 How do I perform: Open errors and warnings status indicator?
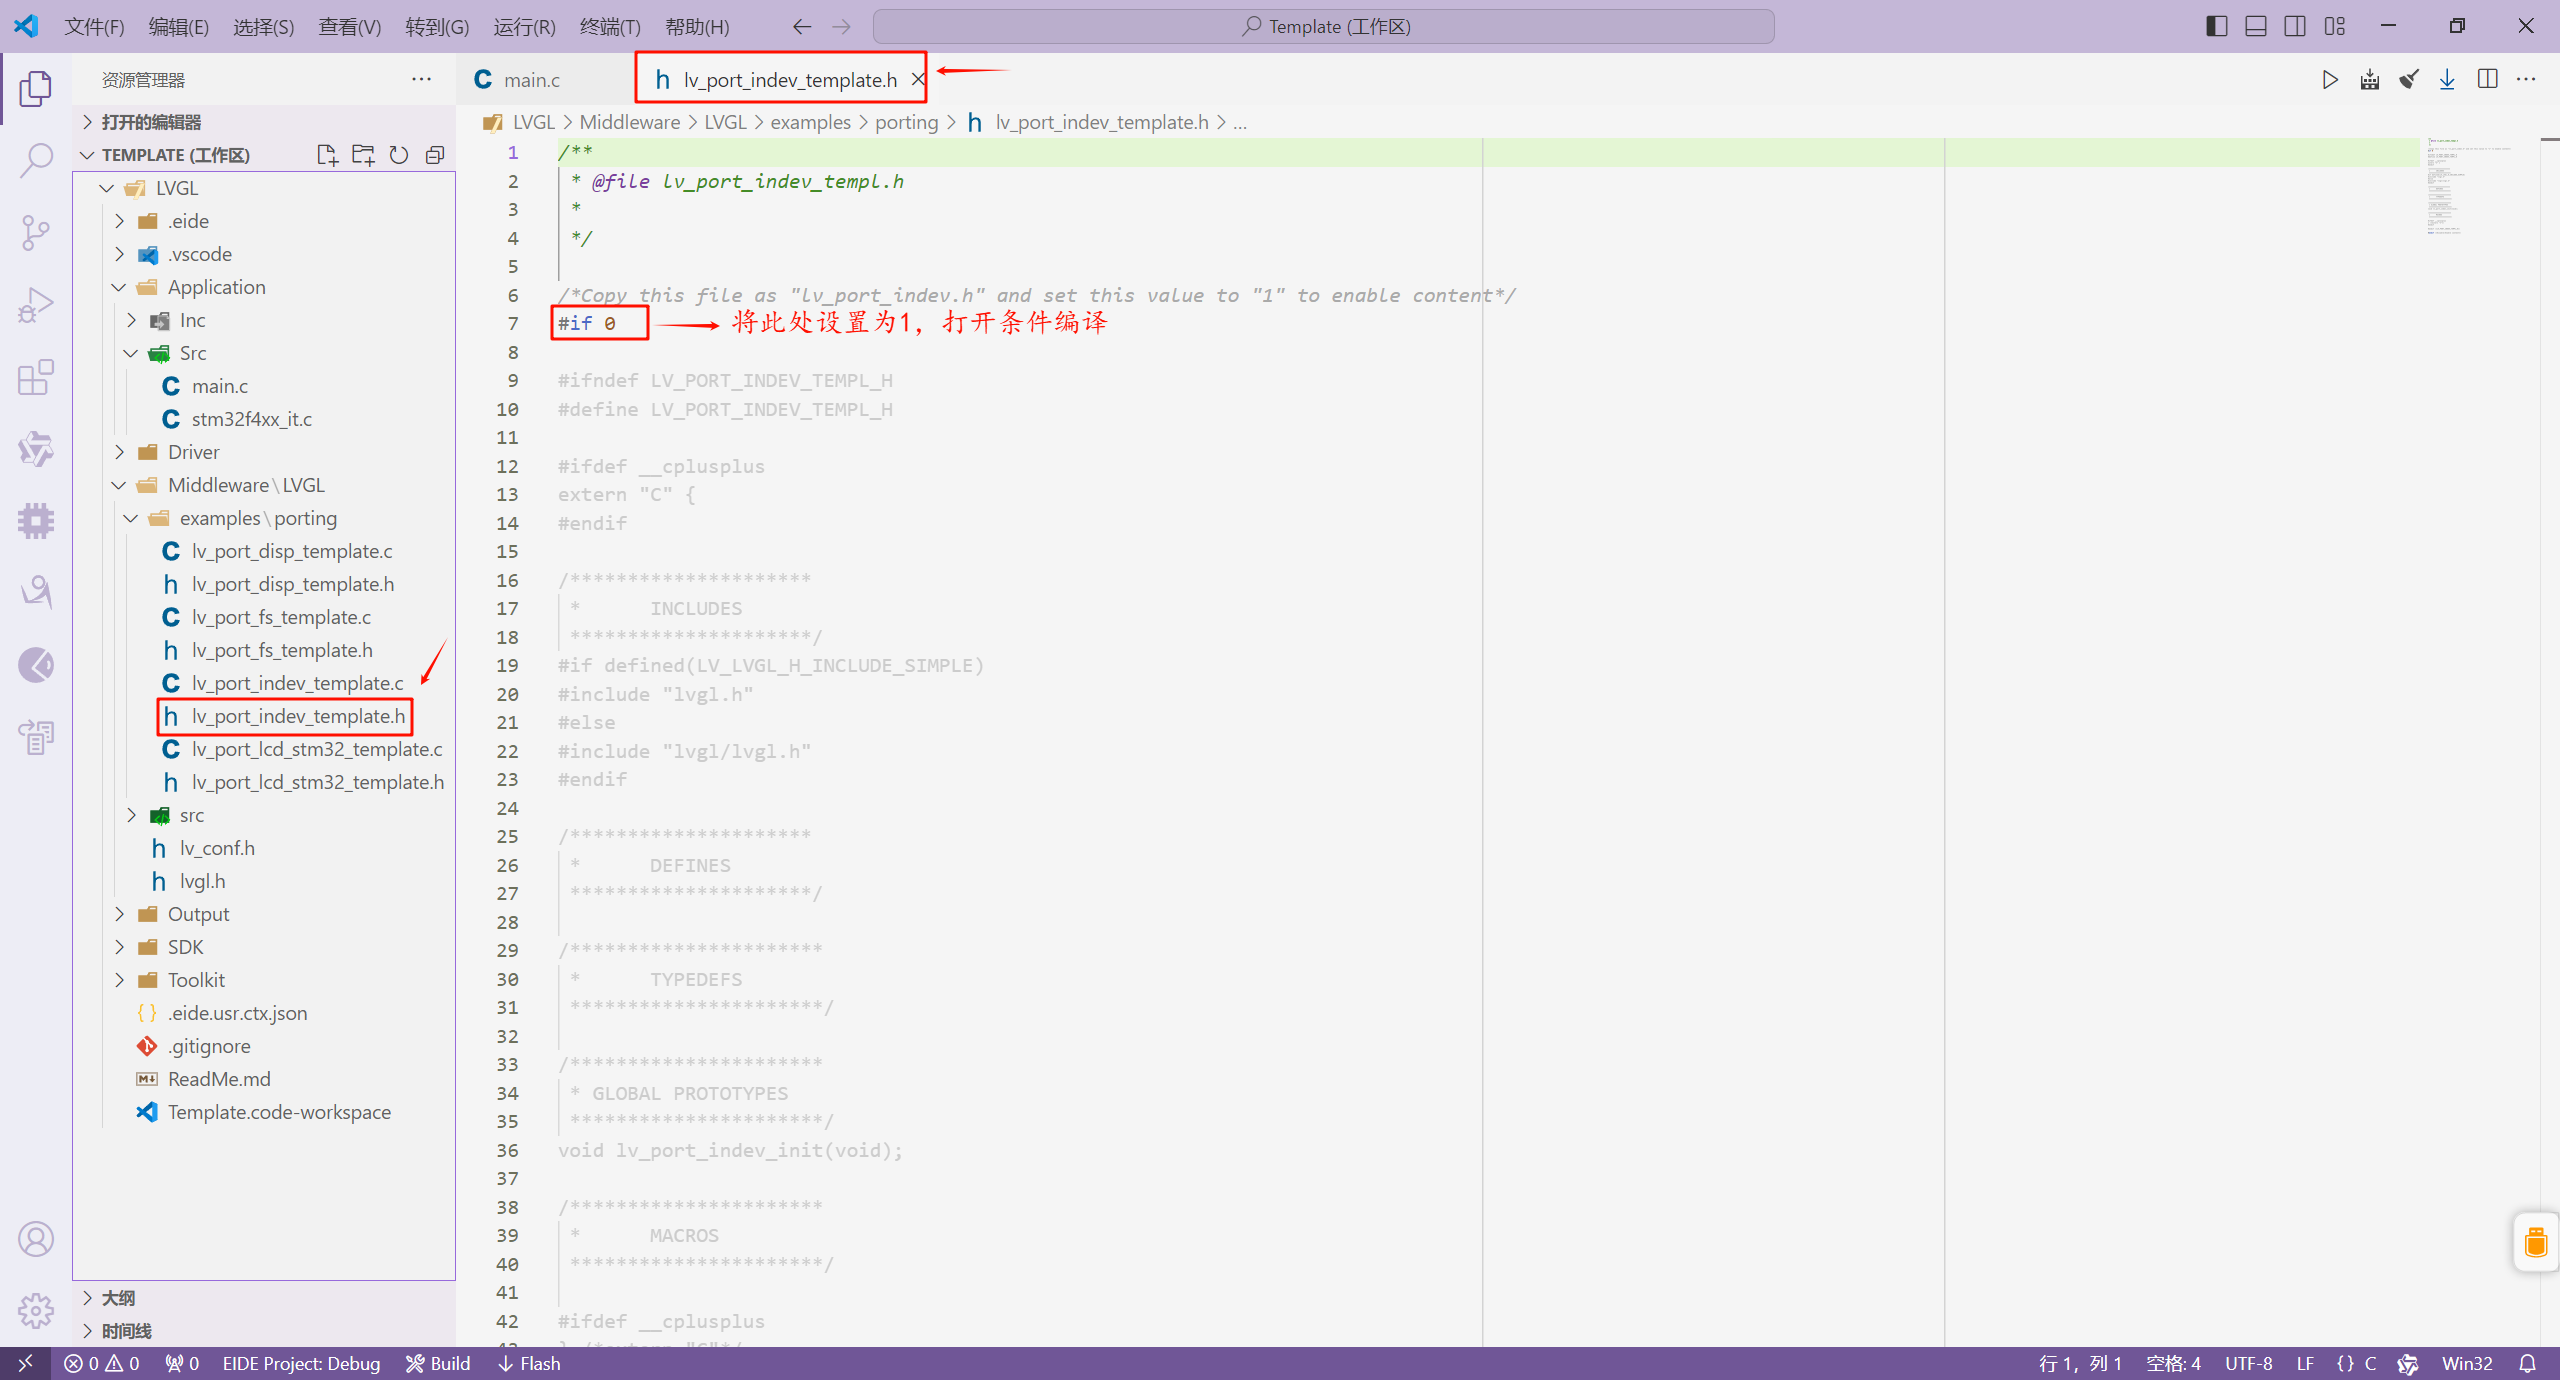tap(102, 1363)
